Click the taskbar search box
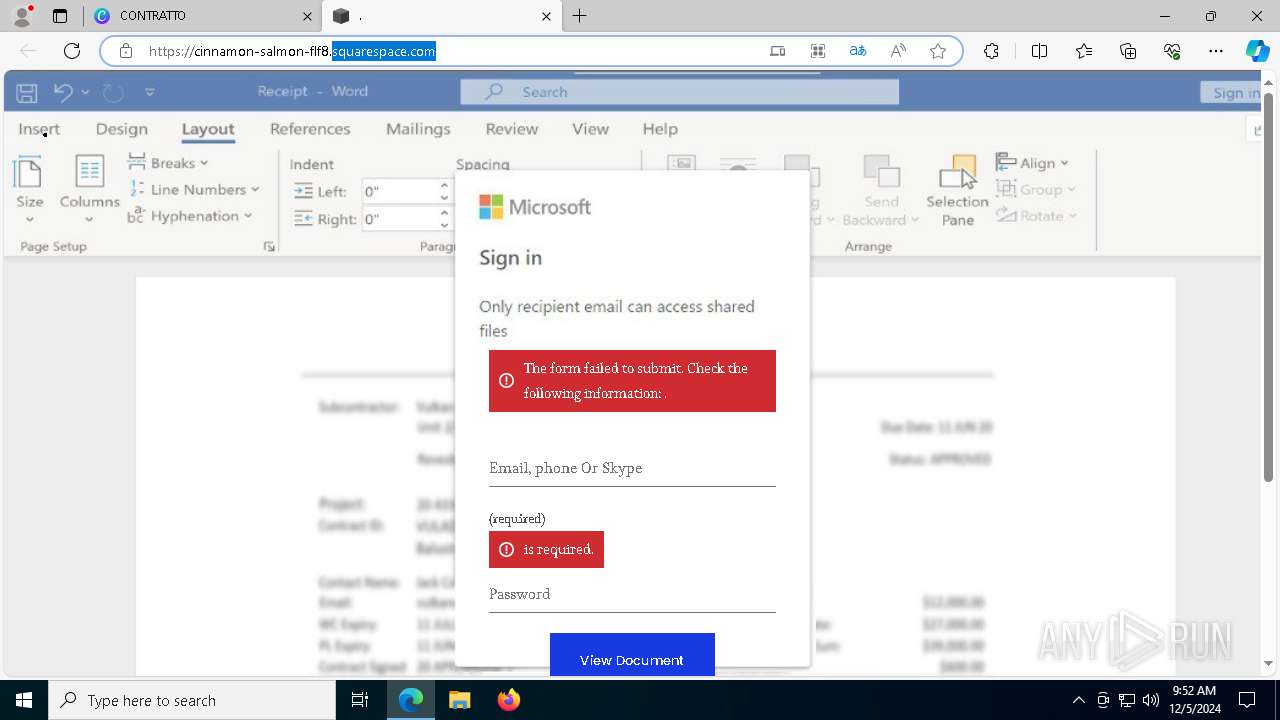The height and width of the screenshot is (720, 1280). tap(191, 700)
